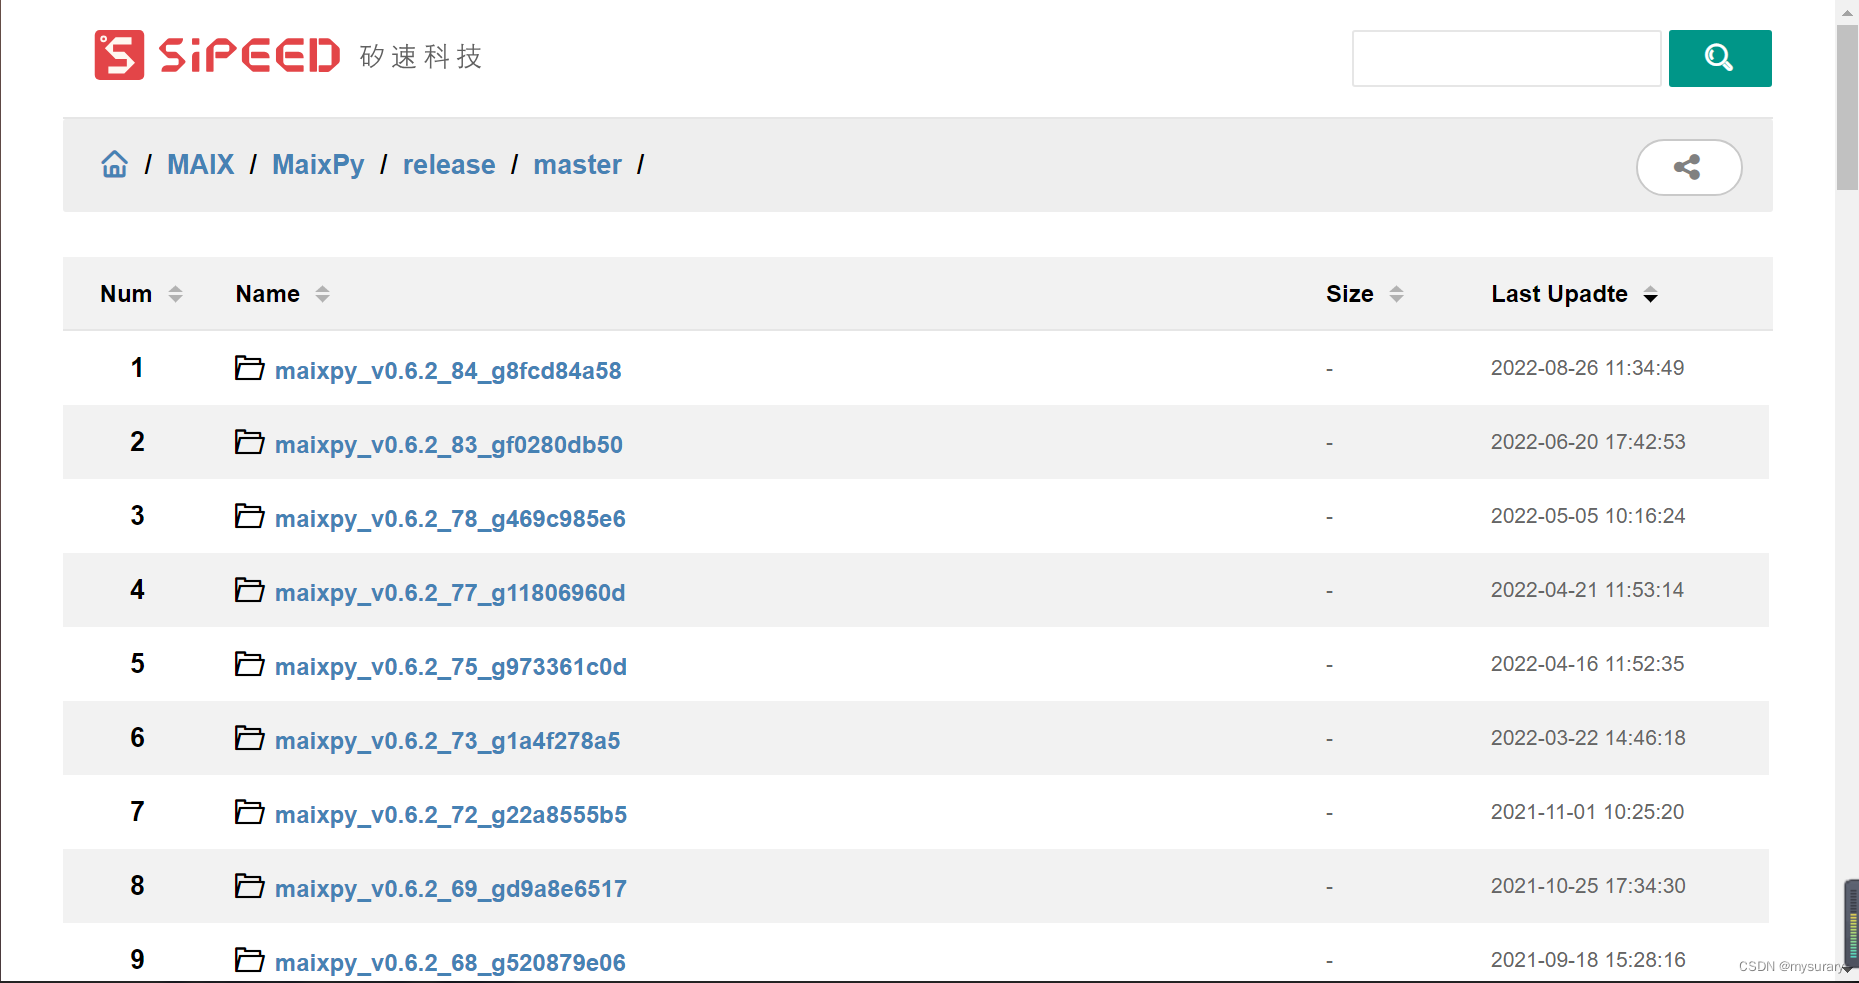
Task: Click the vertical scrollbar thumb
Action: (1847, 107)
